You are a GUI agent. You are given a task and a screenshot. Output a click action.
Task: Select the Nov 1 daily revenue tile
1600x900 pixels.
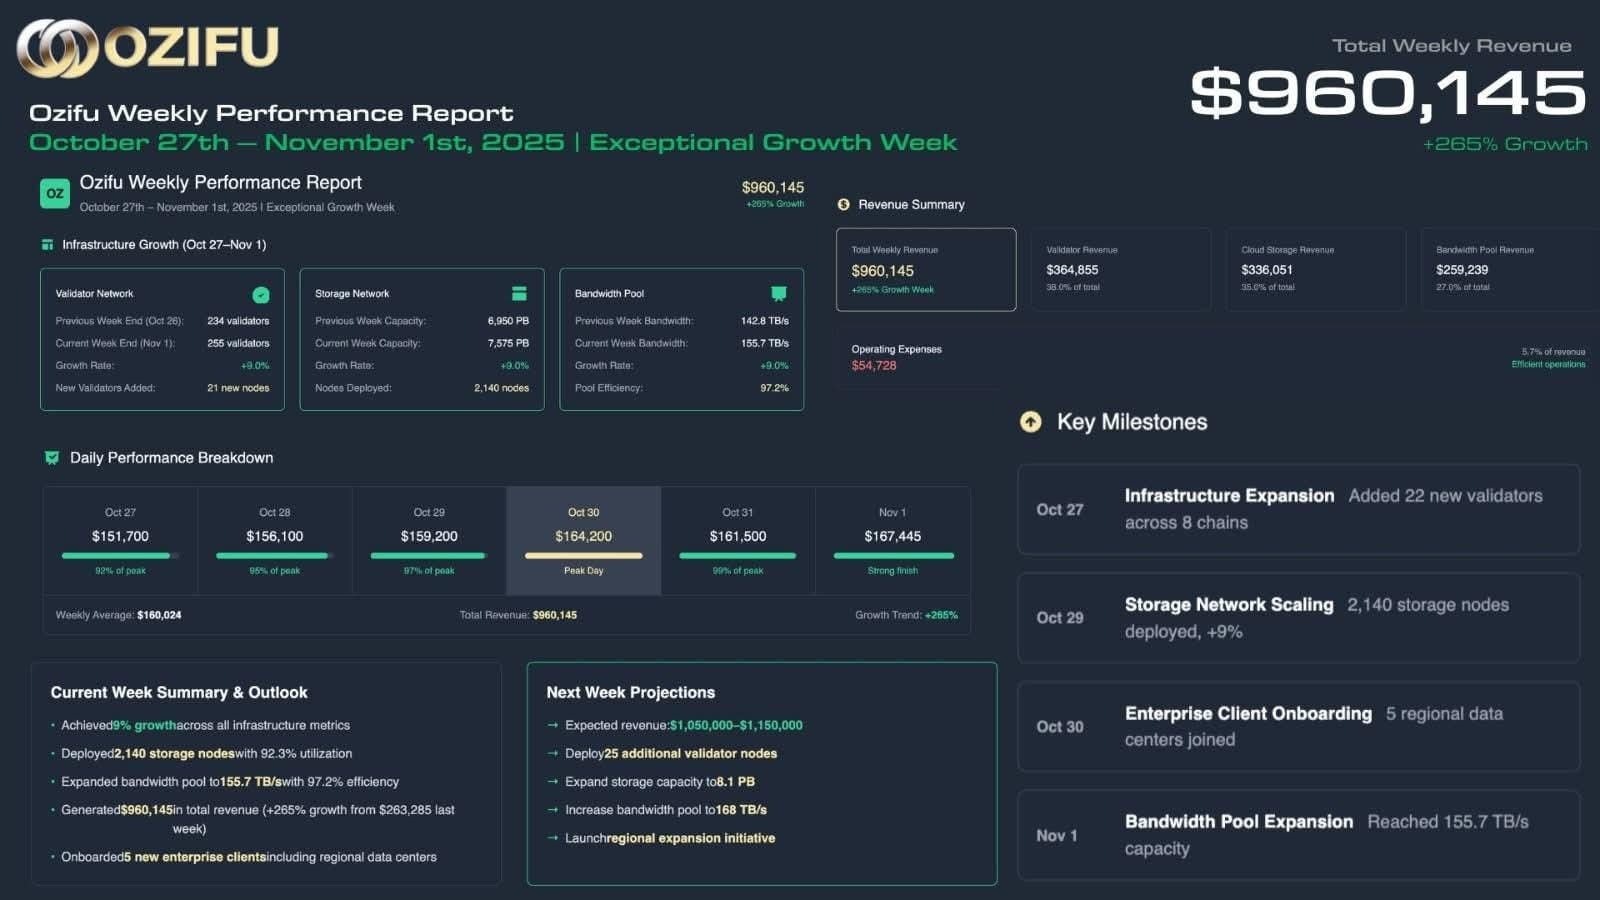pyautogui.click(x=892, y=541)
